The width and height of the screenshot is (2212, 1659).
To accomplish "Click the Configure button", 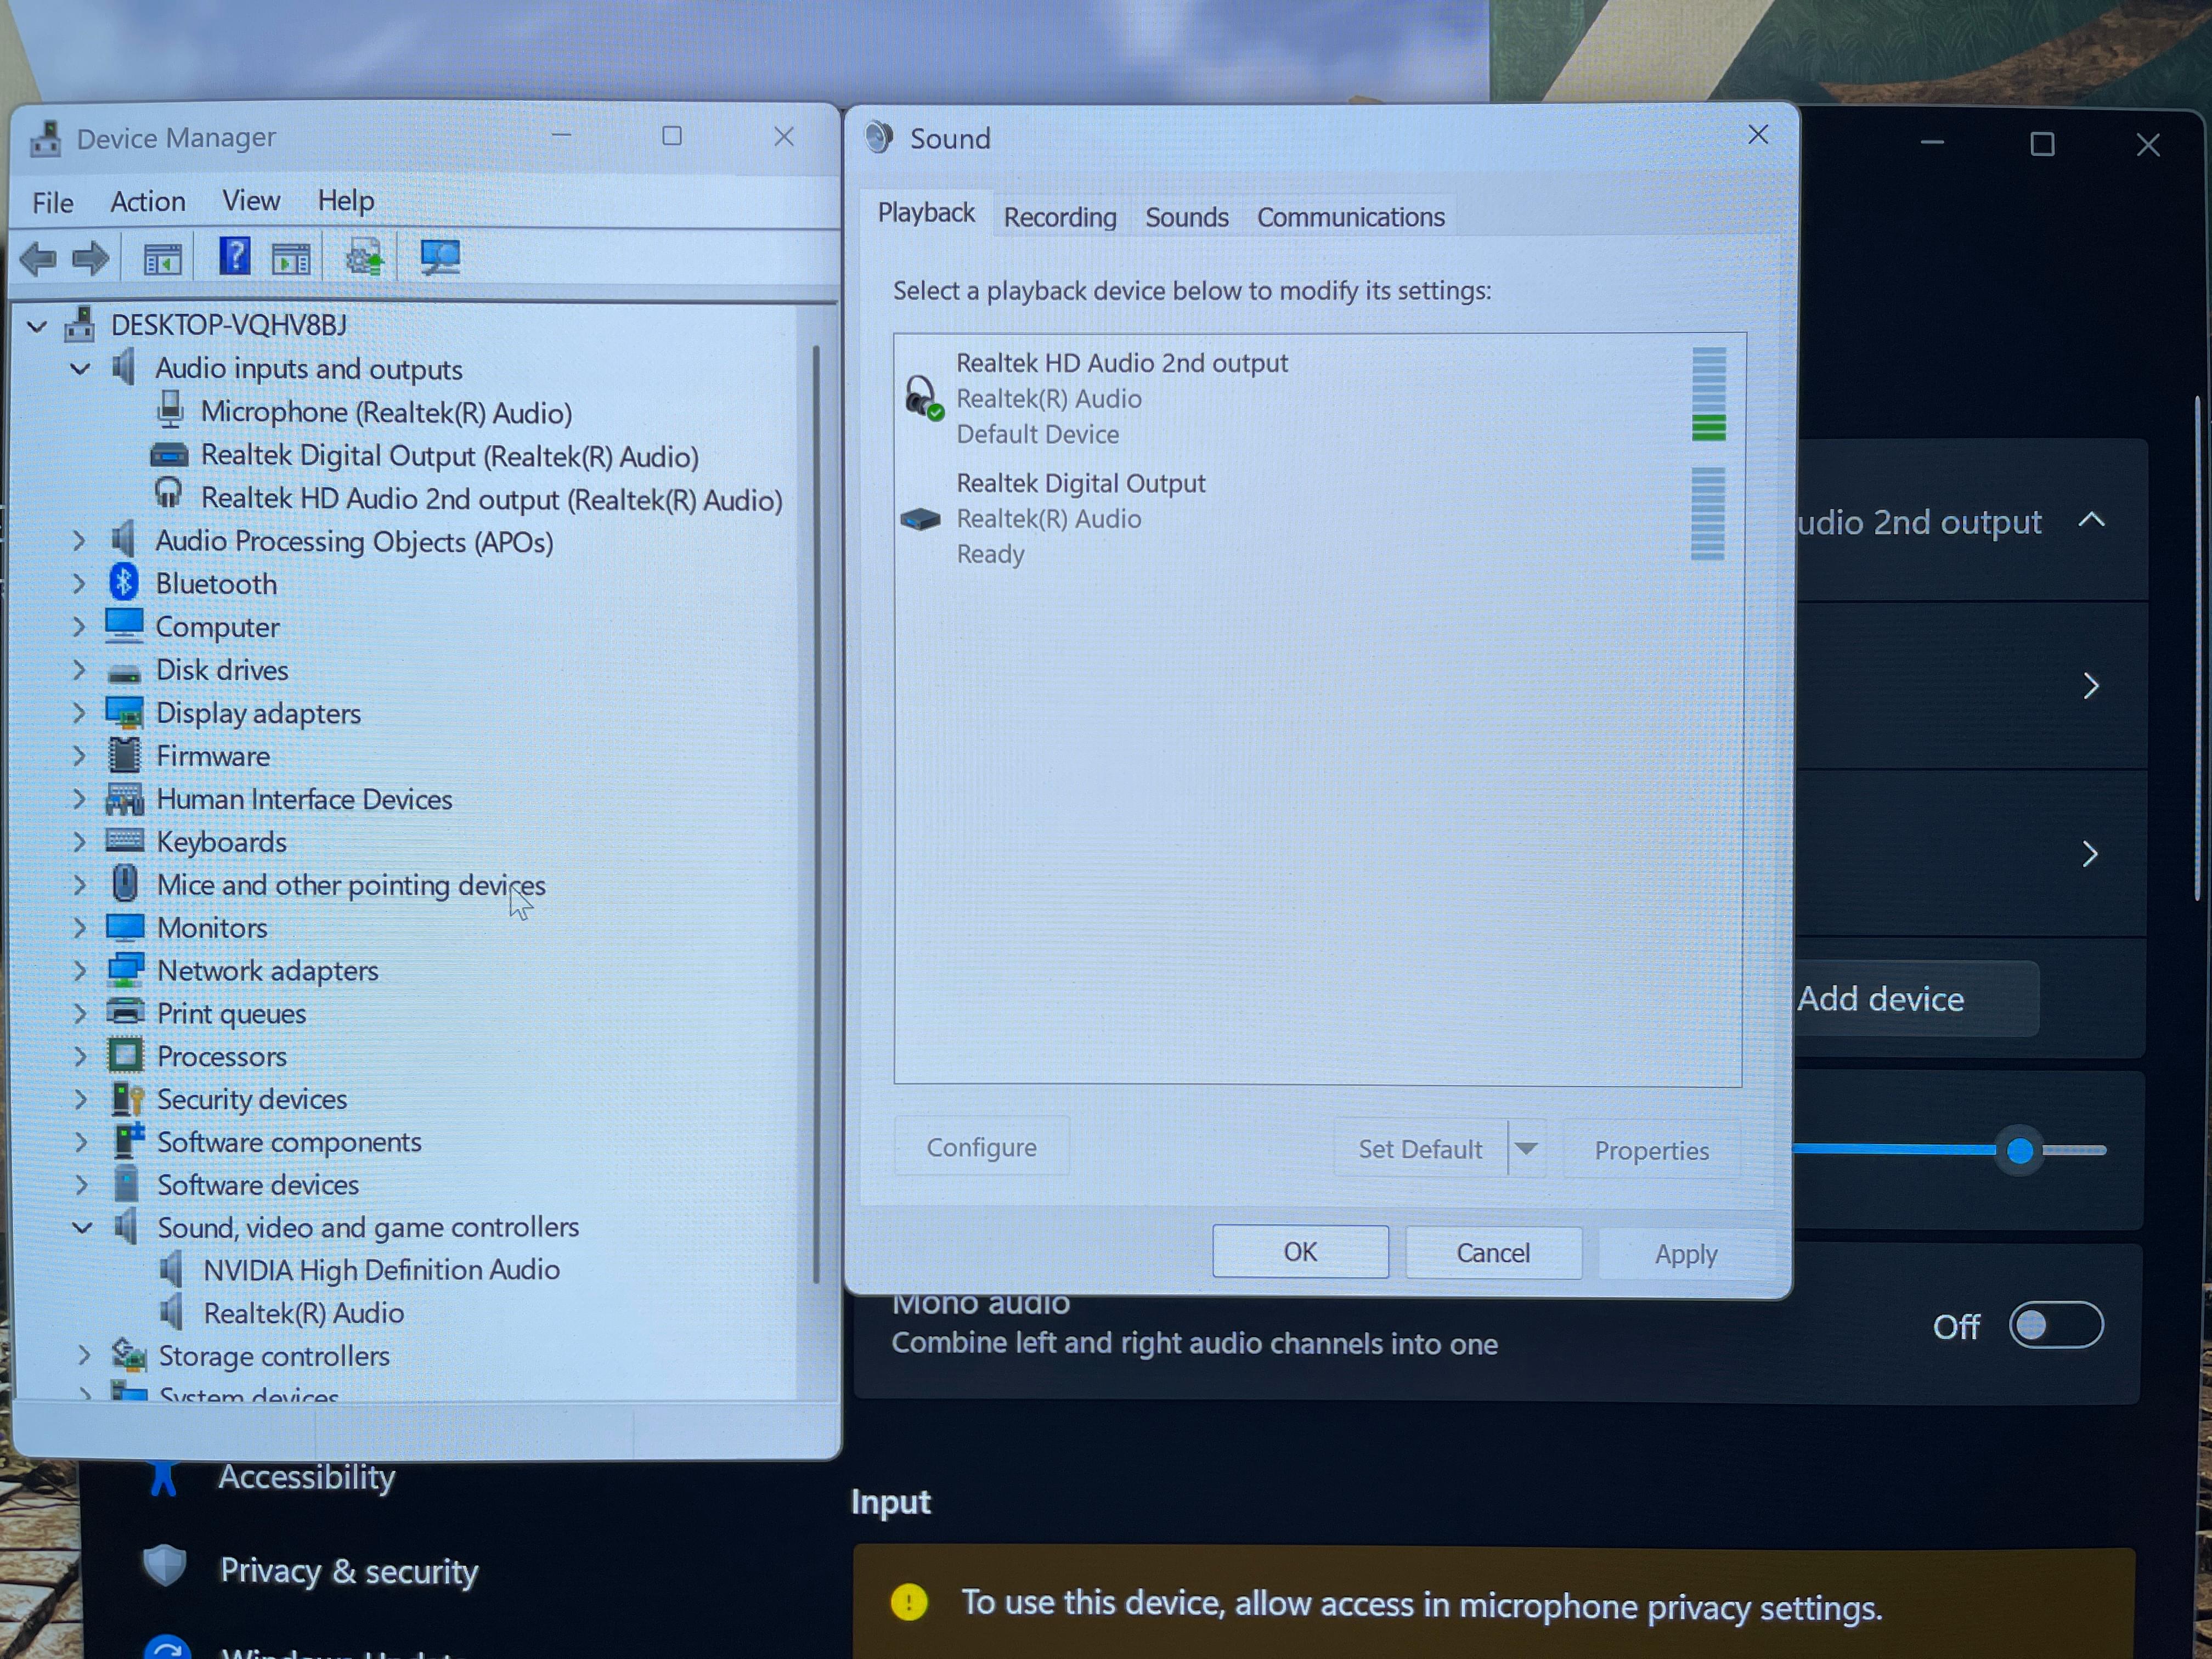I will [x=981, y=1147].
